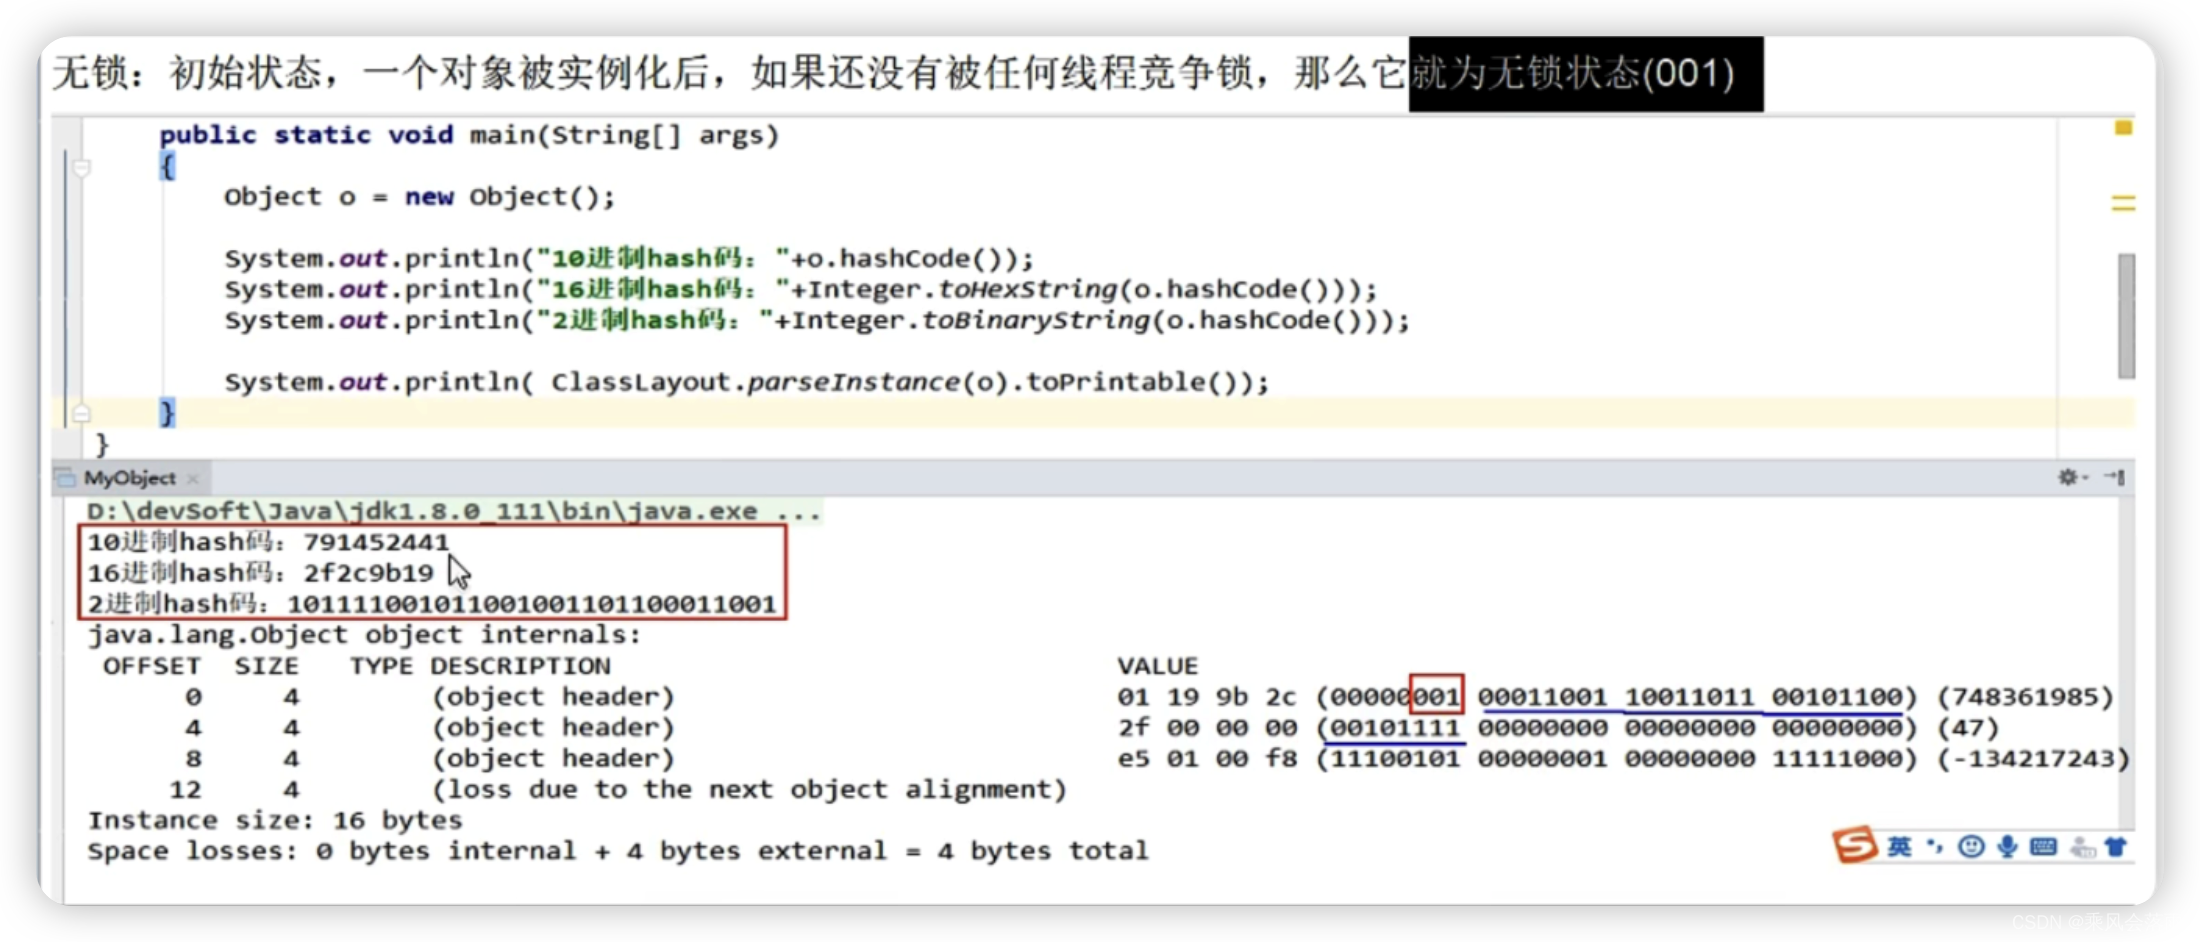Toggle IME punctuation mode icon

1935,847
